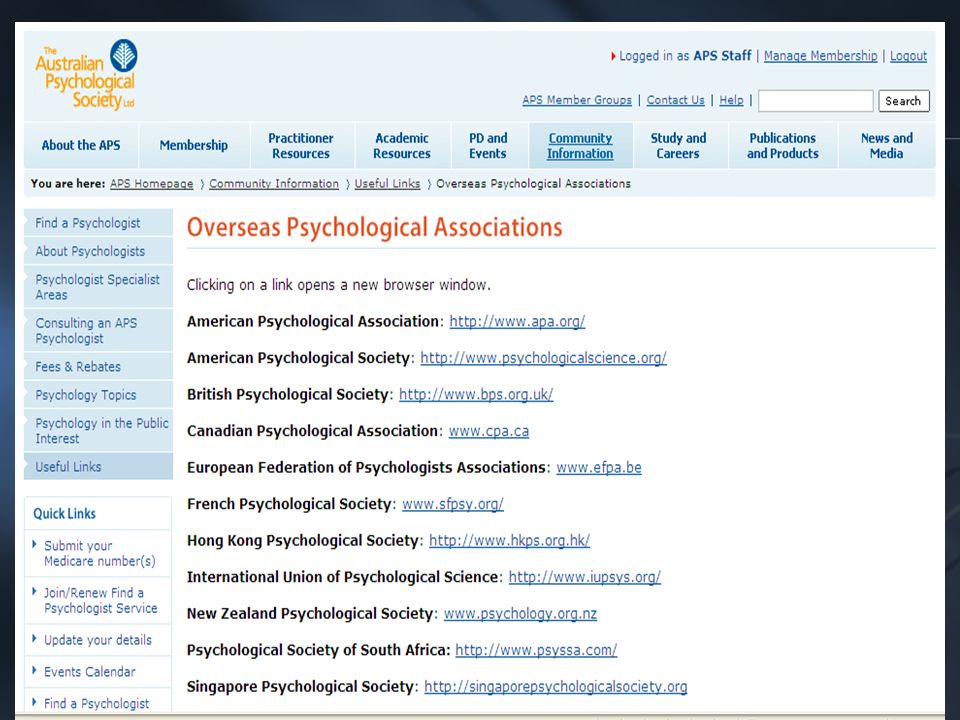Click 'European Federation of Psychologists Associations' label
960x720 pixels.
366,467
